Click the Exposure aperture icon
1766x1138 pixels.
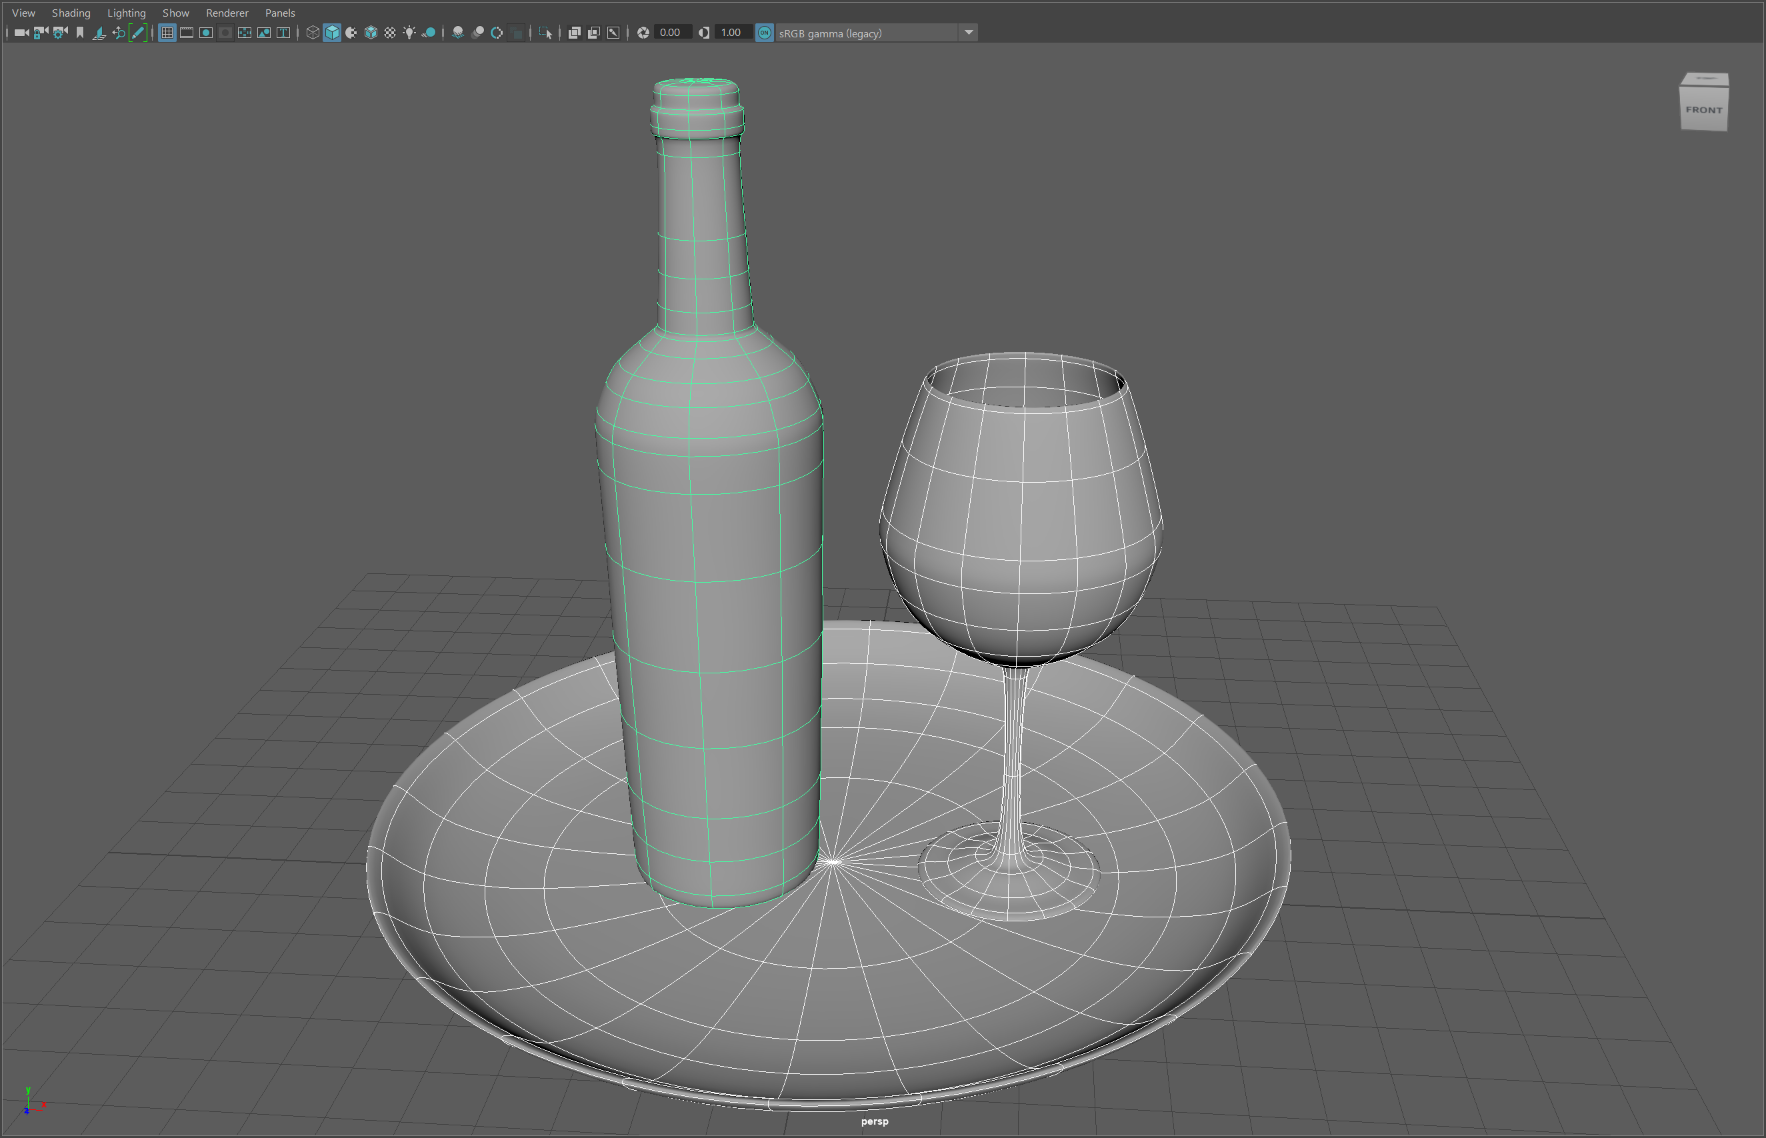(643, 33)
